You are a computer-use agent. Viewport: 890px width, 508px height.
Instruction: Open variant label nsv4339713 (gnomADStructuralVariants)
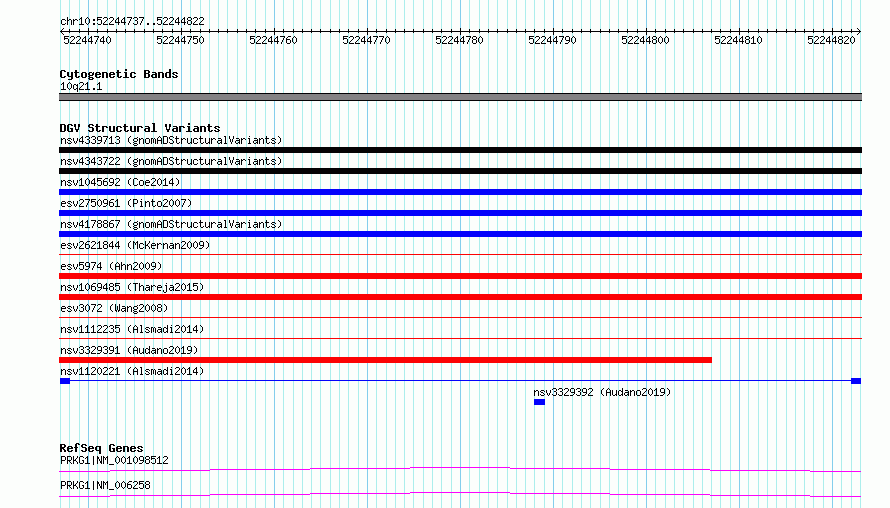171,140
